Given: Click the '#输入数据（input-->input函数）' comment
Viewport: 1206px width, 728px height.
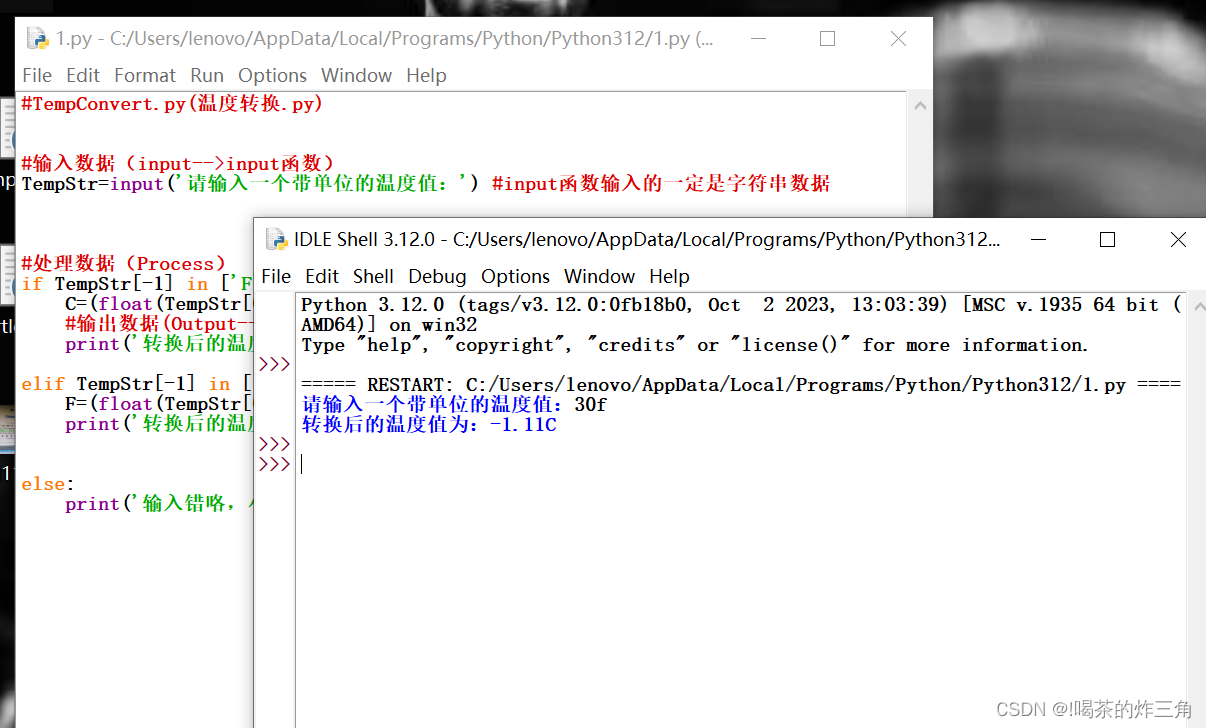Looking at the screenshot, I should [177, 164].
